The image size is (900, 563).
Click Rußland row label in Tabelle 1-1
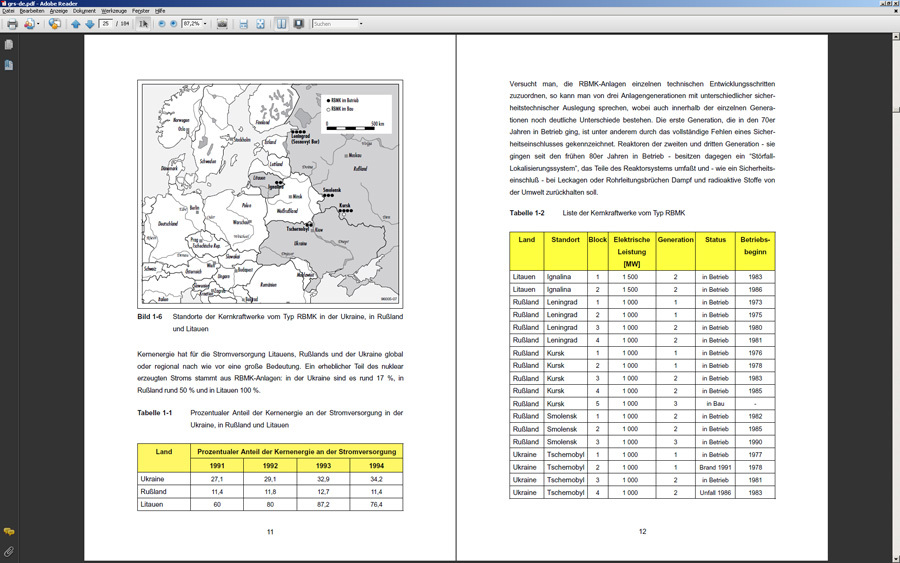[x=153, y=492]
